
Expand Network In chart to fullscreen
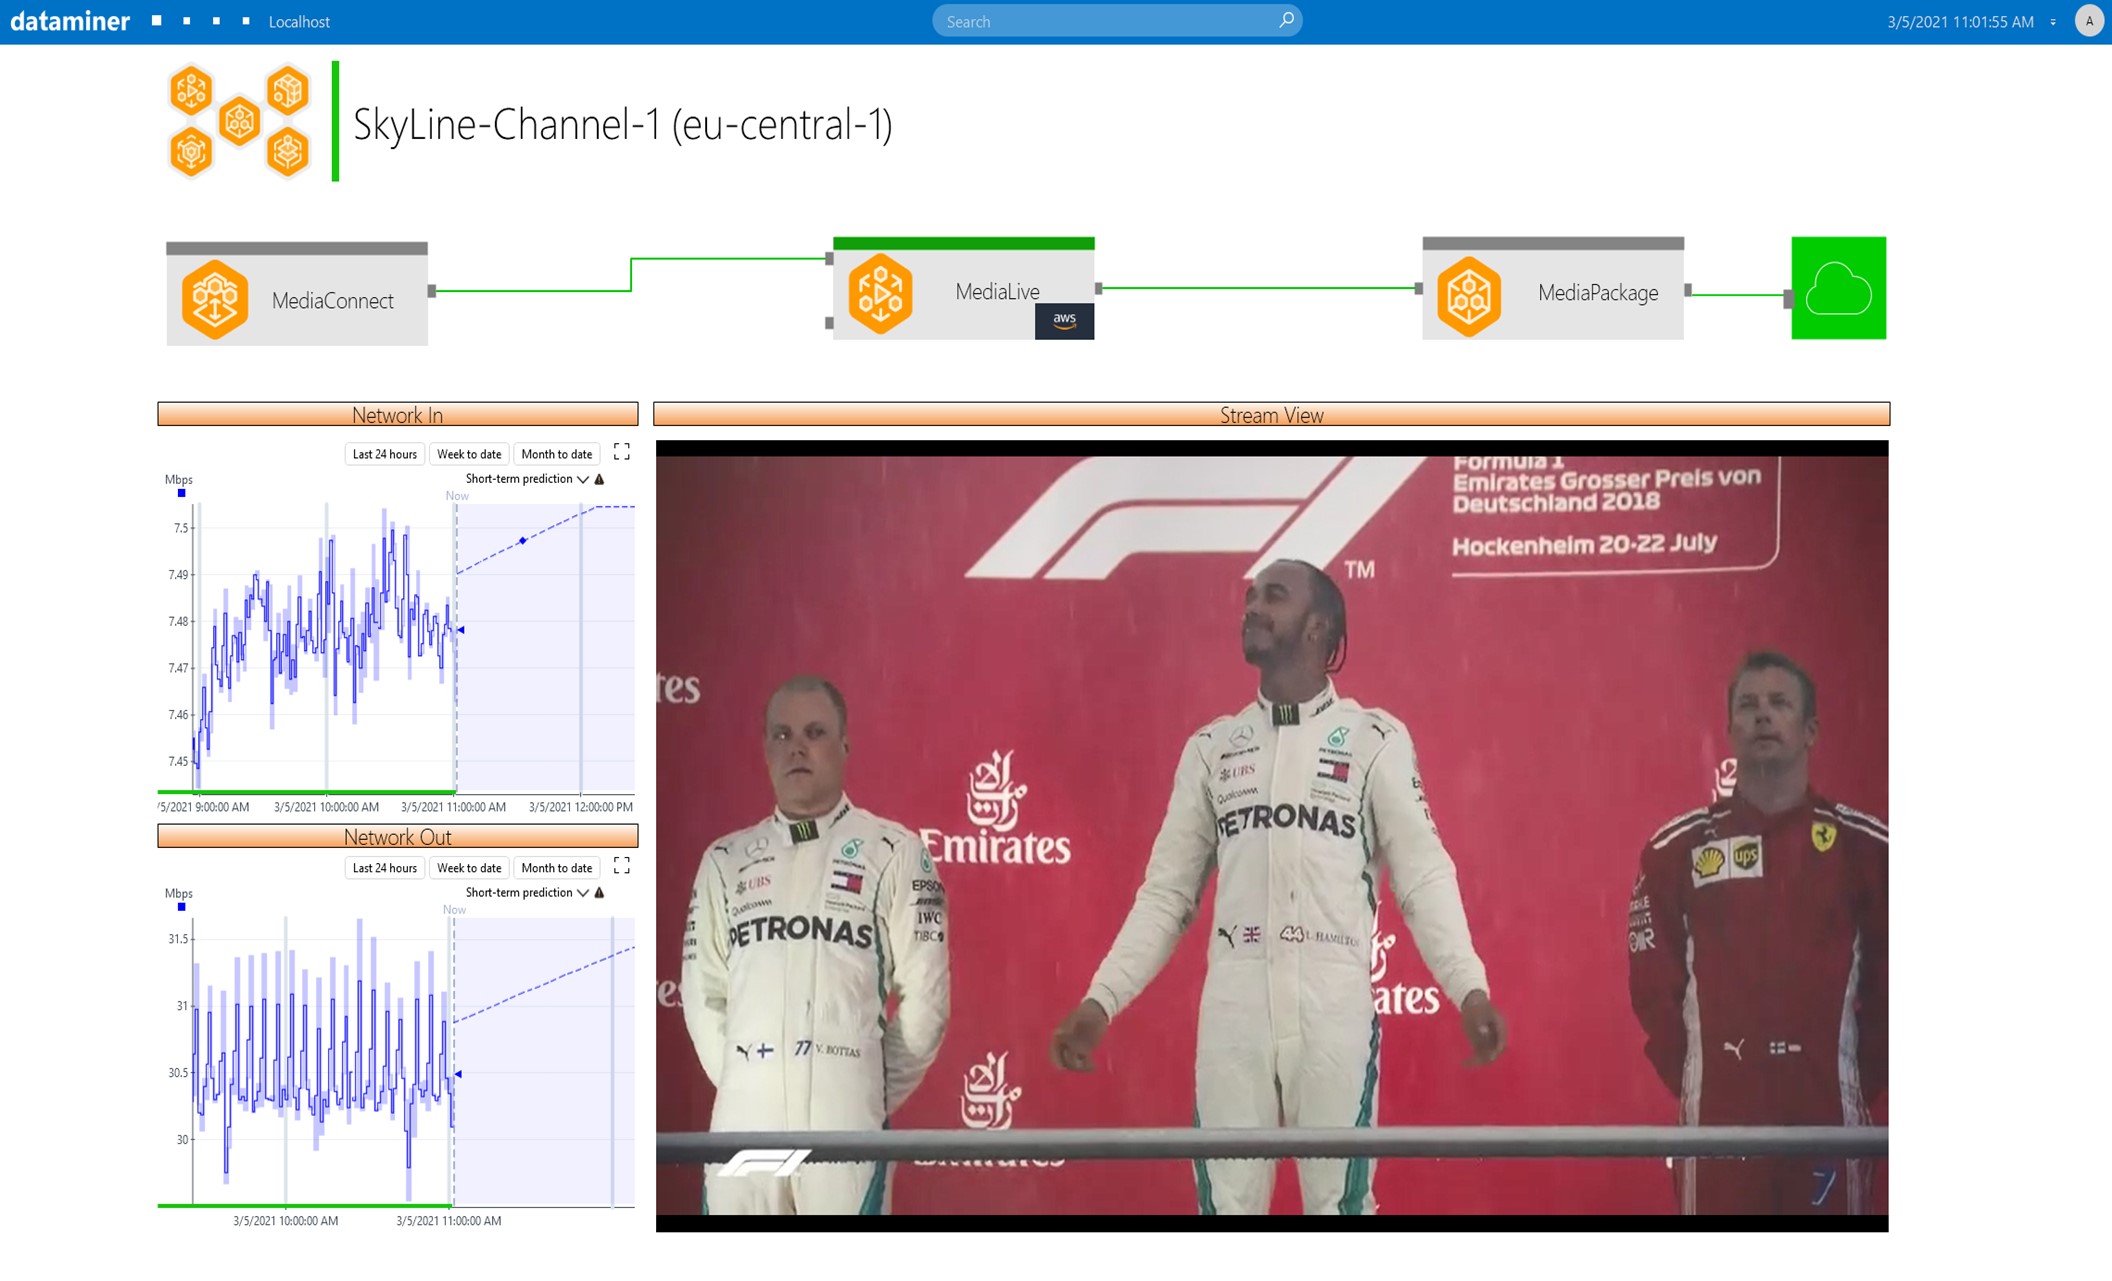(x=621, y=452)
